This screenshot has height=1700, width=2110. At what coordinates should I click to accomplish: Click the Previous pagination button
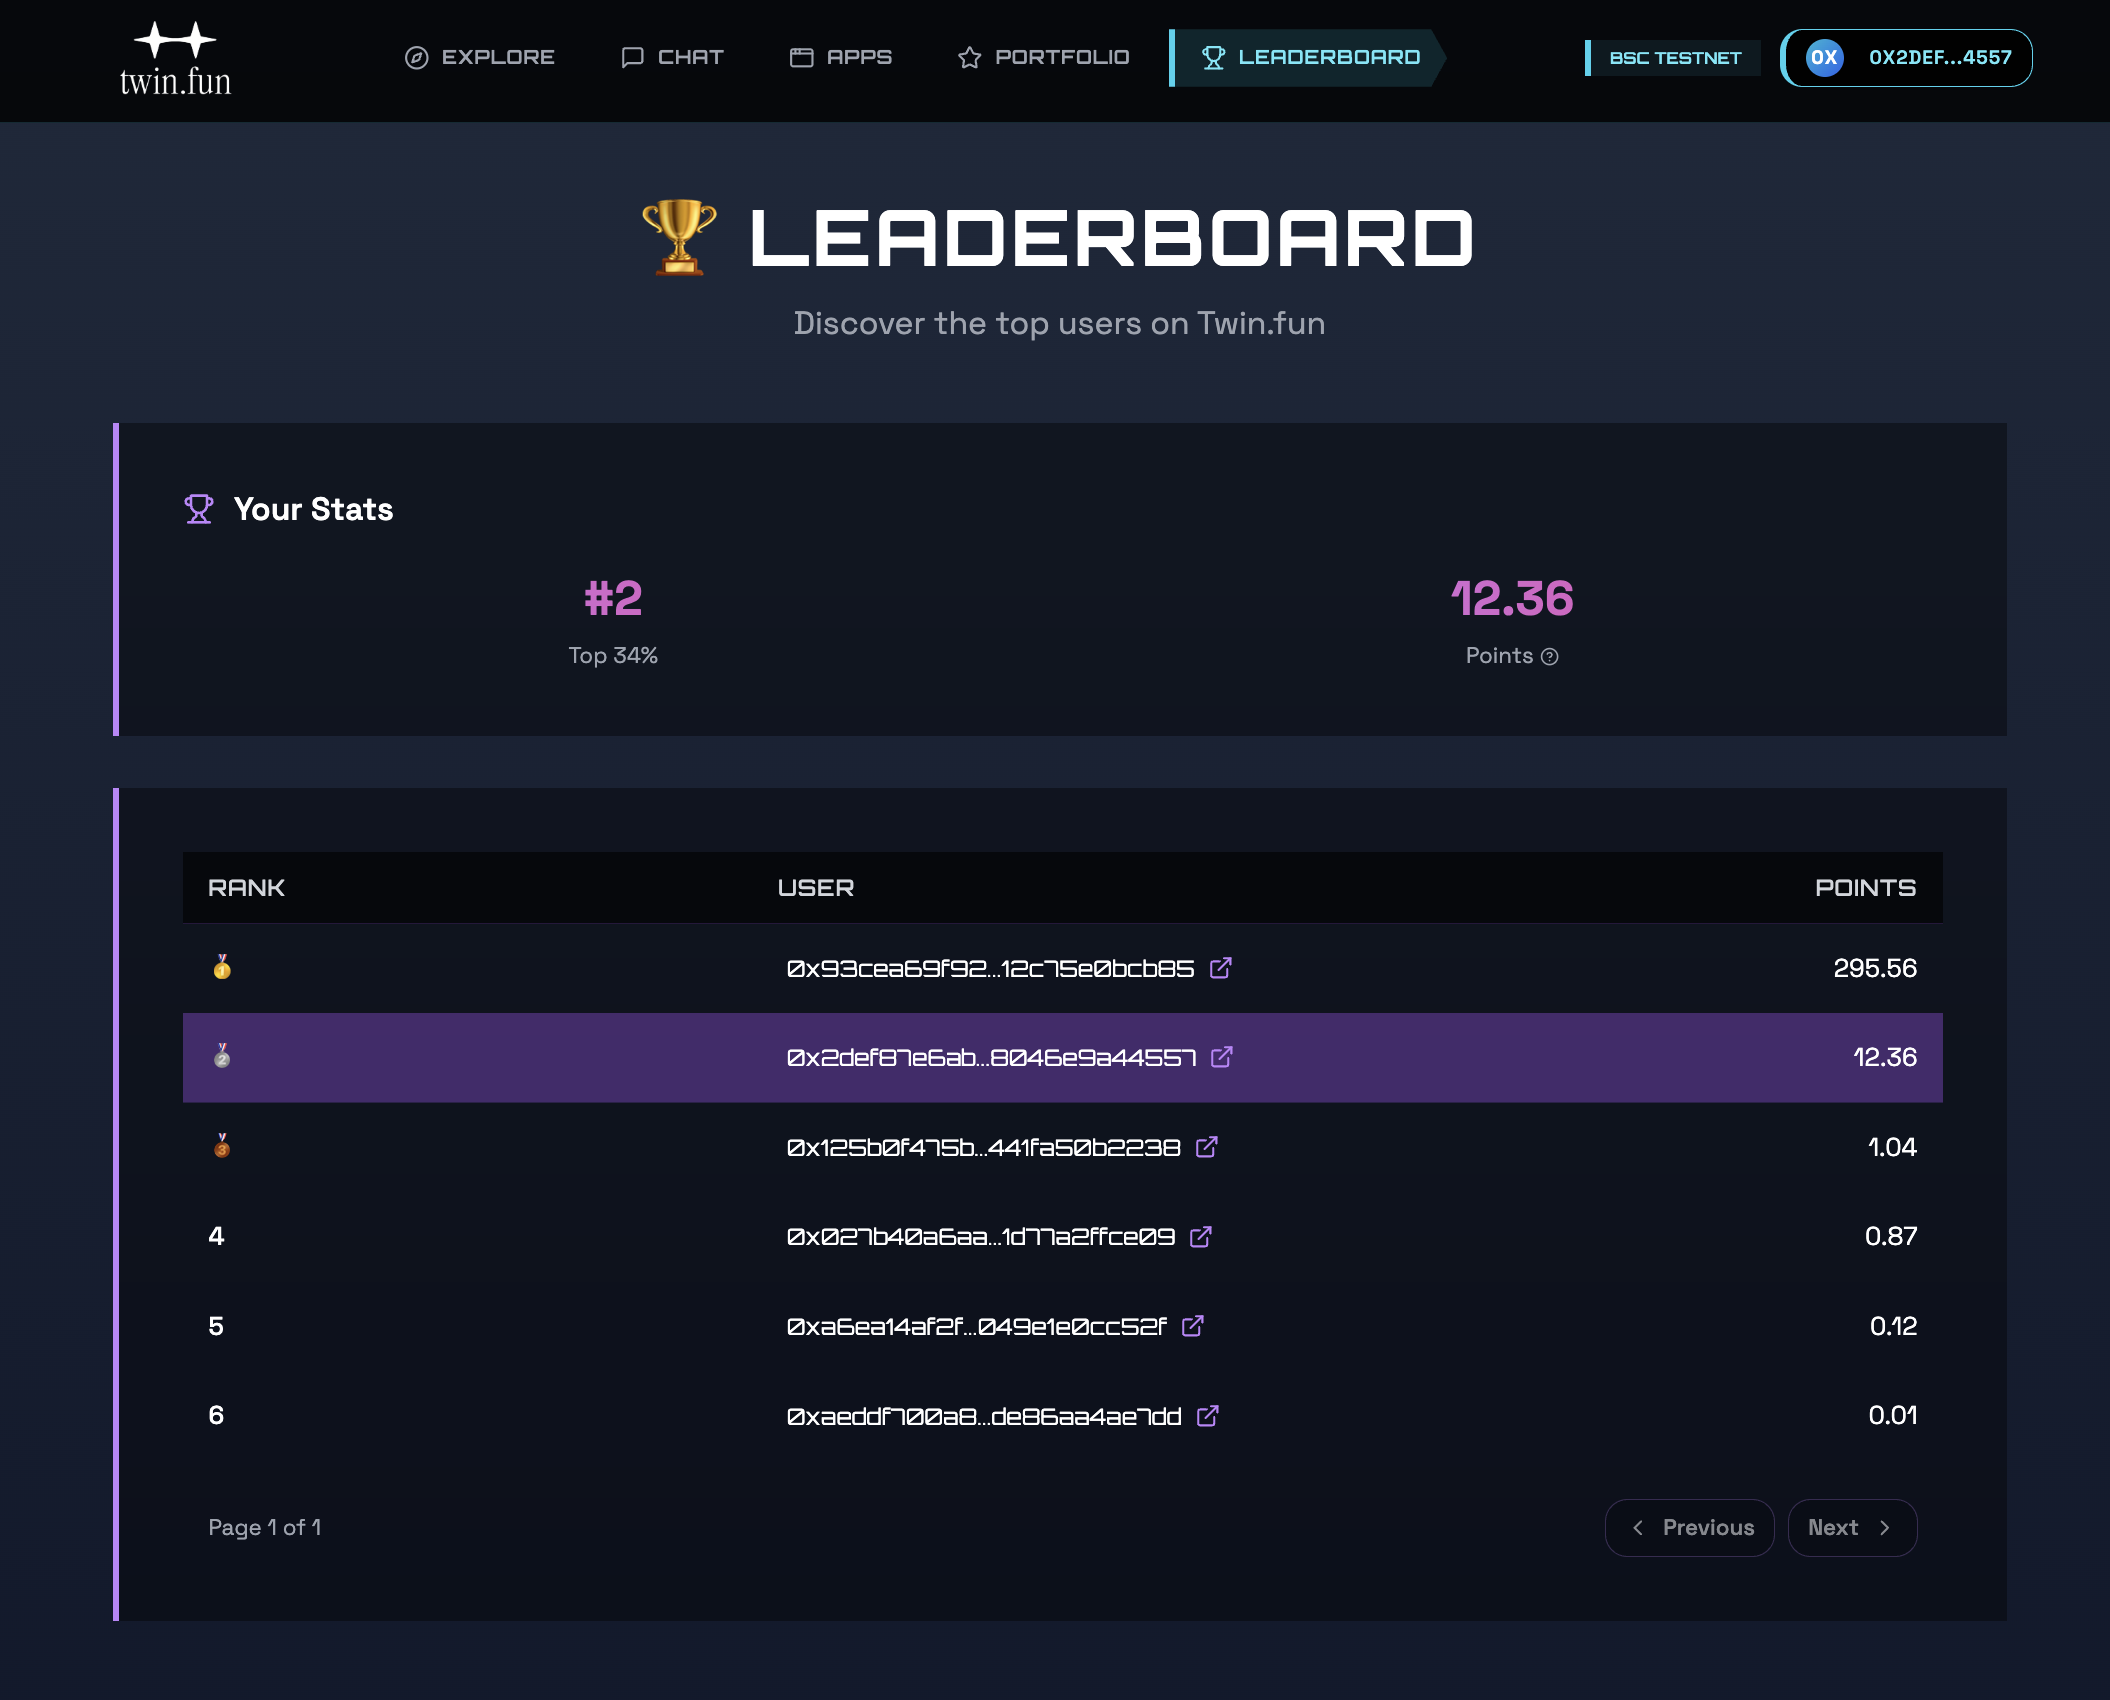[1689, 1527]
